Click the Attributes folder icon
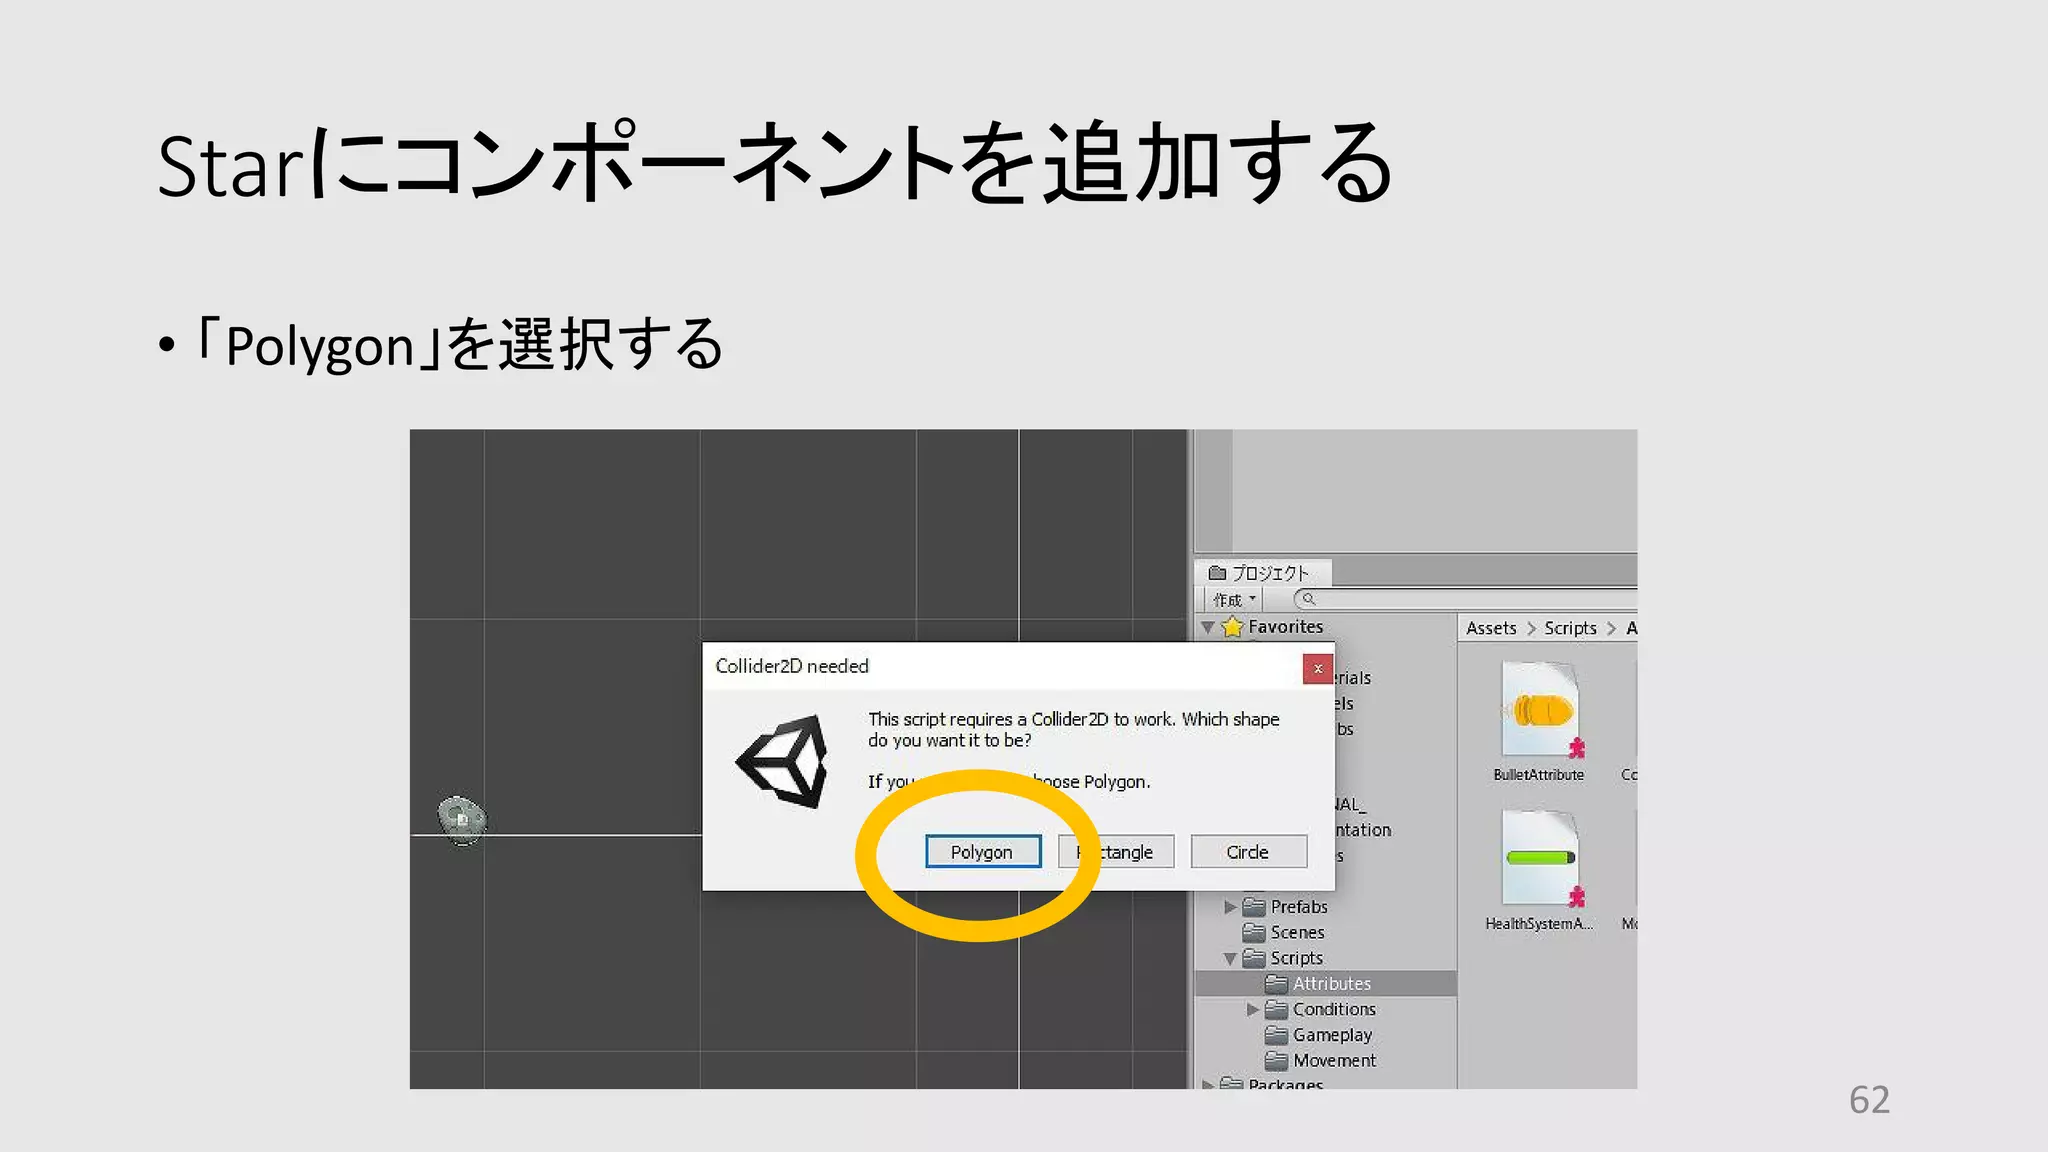The image size is (2048, 1152). [x=1276, y=984]
